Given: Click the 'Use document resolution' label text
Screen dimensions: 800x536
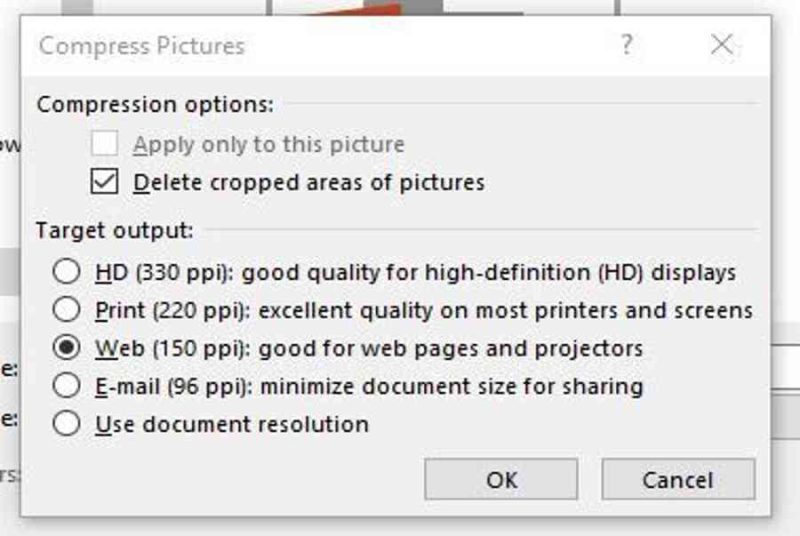Looking at the screenshot, I should [232, 424].
